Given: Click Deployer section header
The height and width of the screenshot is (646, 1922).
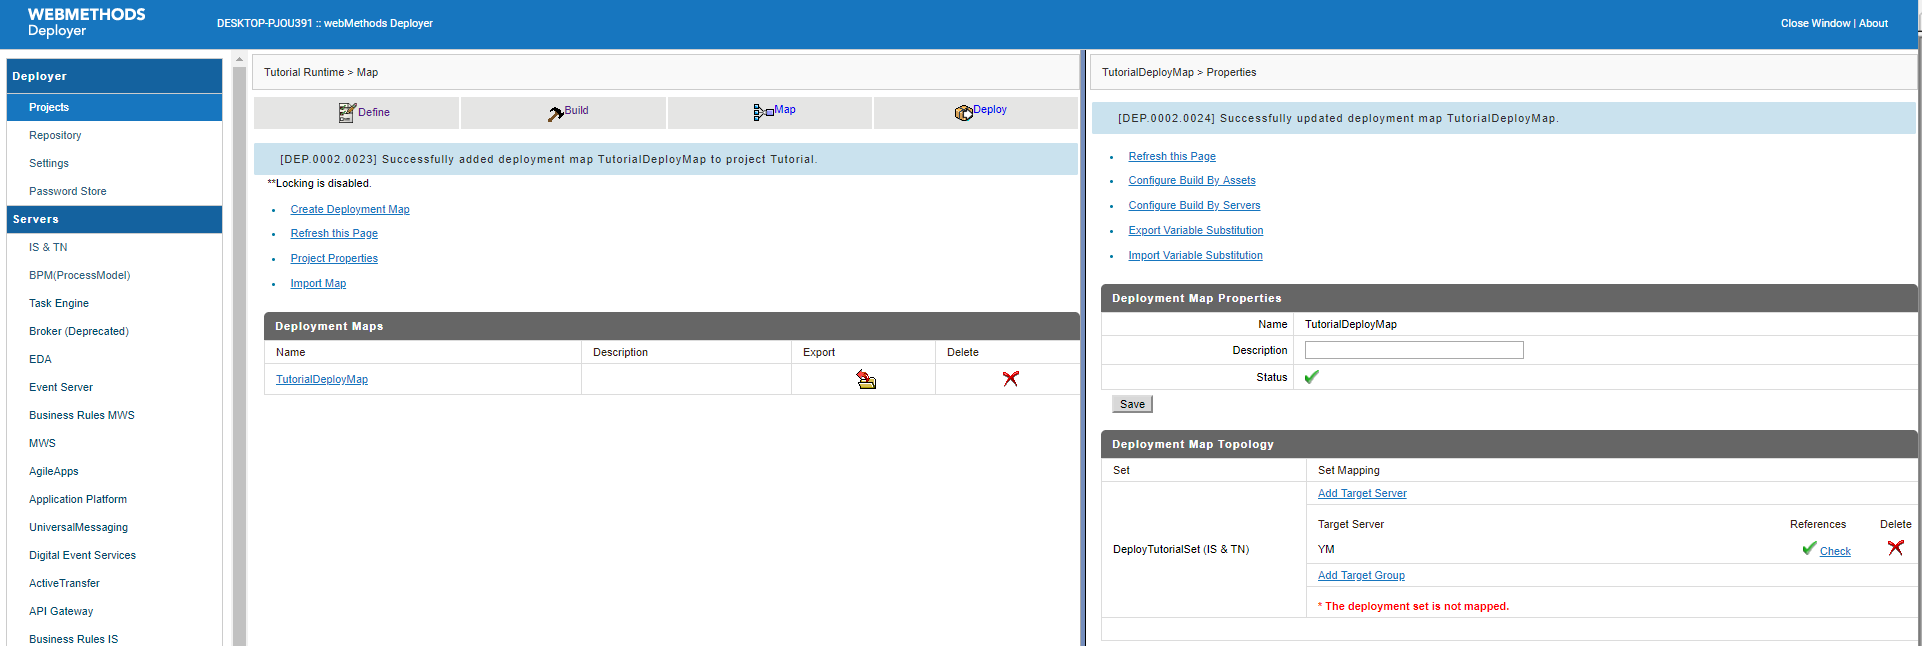Looking at the screenshot, I should (114, 76).
